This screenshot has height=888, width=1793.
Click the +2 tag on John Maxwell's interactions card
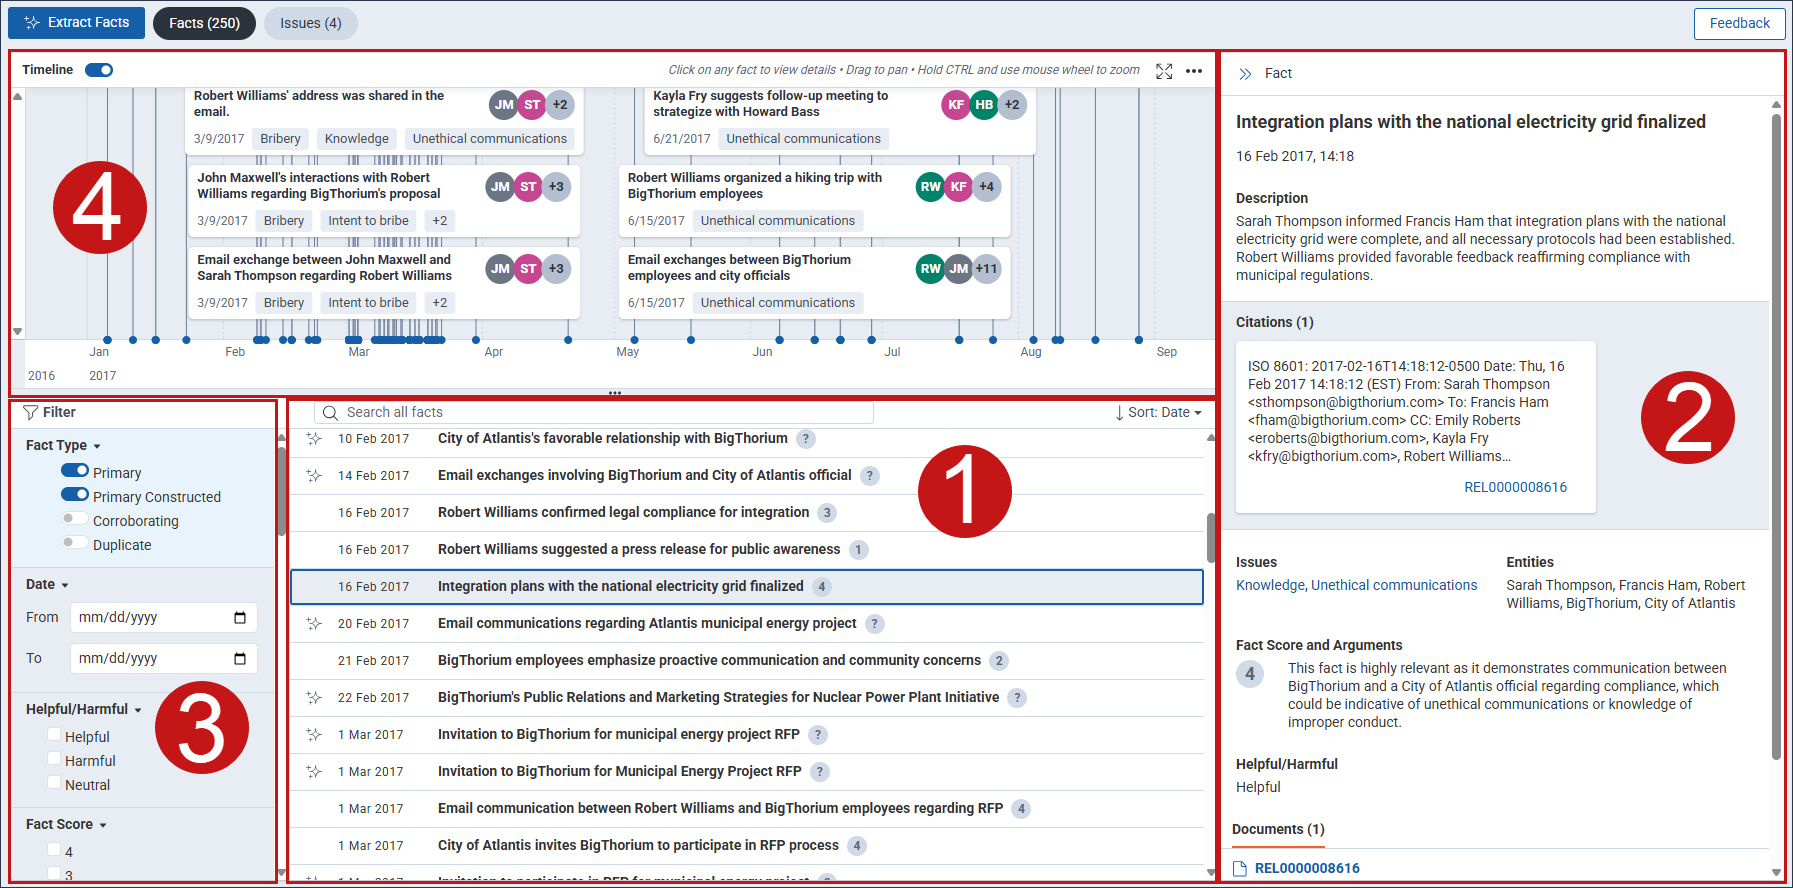coord(440,221)
